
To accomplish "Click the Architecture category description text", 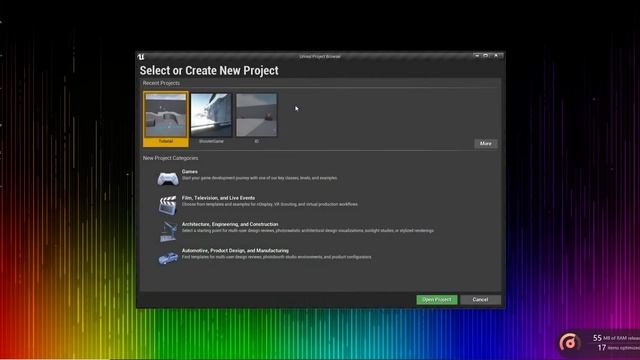I will pyautogui.click(x=308, y=231).
